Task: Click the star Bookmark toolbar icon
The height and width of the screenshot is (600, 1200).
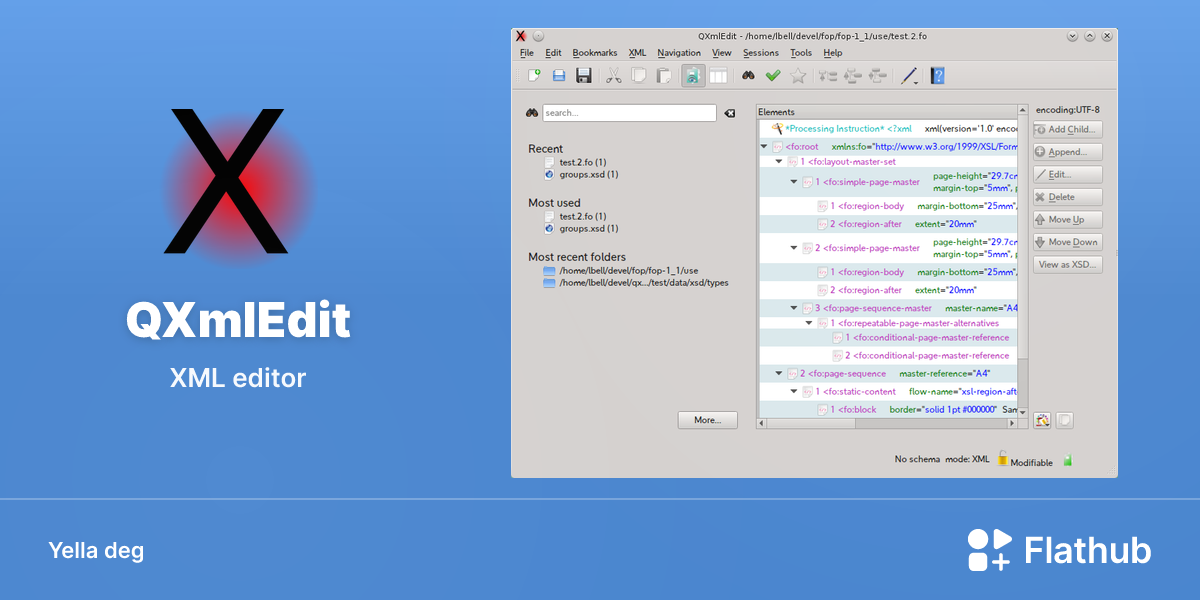Action: coord(798,75)
